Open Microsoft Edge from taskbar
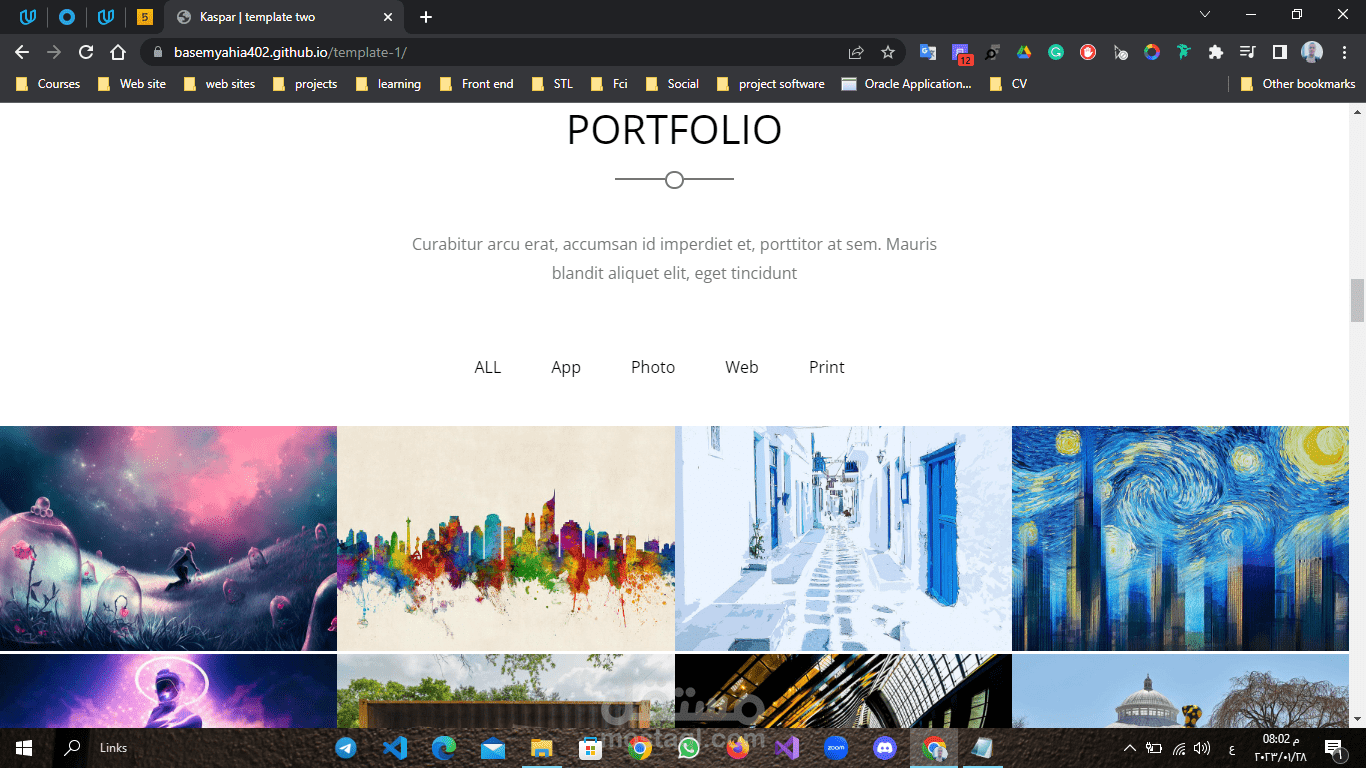This screenshot has width=1366, height=768. pyautogui.click(x=444, y=748)
